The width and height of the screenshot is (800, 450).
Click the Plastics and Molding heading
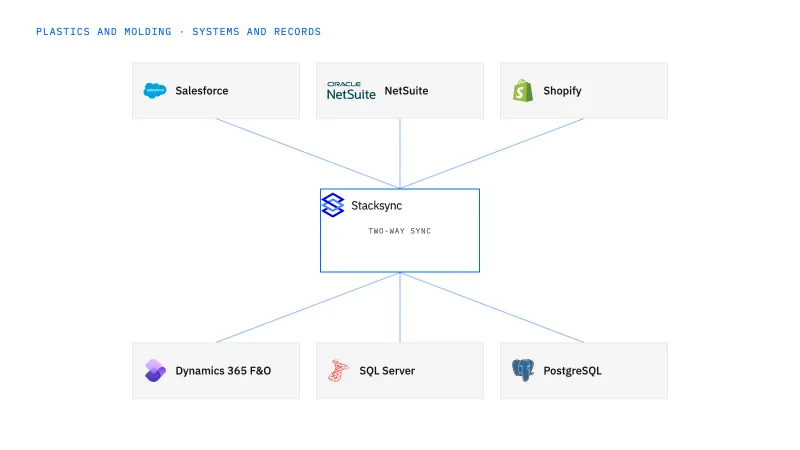tap(179, 32)
